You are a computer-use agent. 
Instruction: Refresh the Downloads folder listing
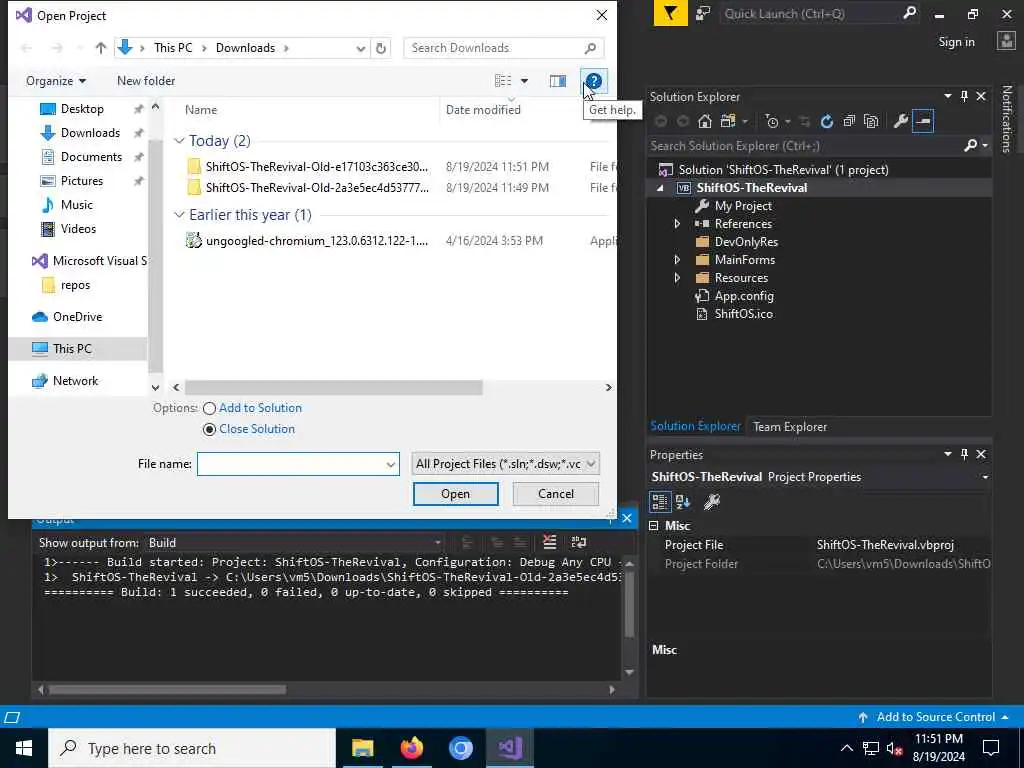381,48
